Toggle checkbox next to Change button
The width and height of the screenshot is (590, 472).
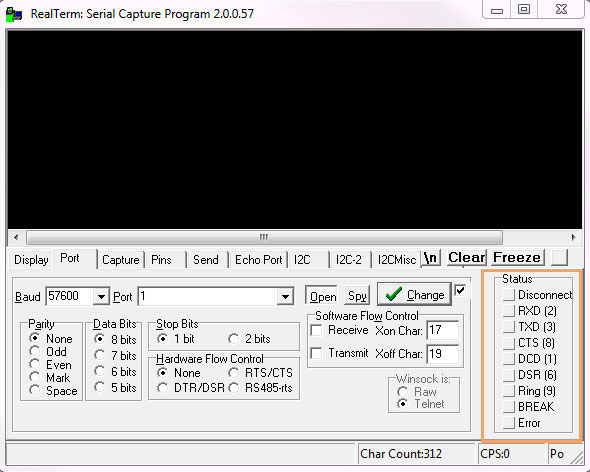[x=461, y=291]
